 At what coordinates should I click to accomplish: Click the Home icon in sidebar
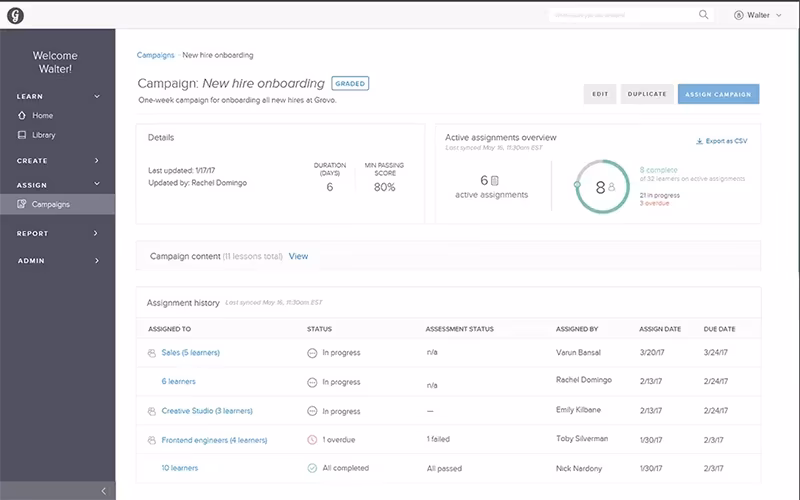[x=22, y=116]
